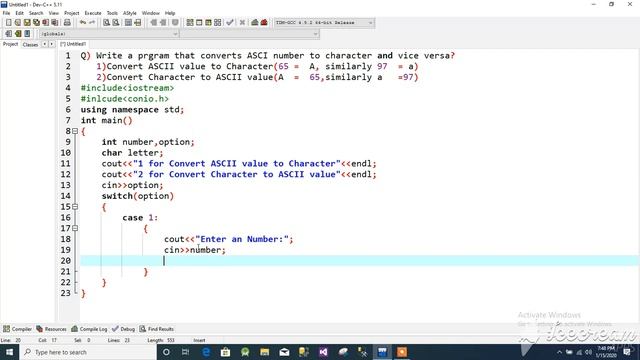This screenshot has height=360, width=640.
Task: Click the Goto Line toolbar icon
Action: click(x=138, y=23)
